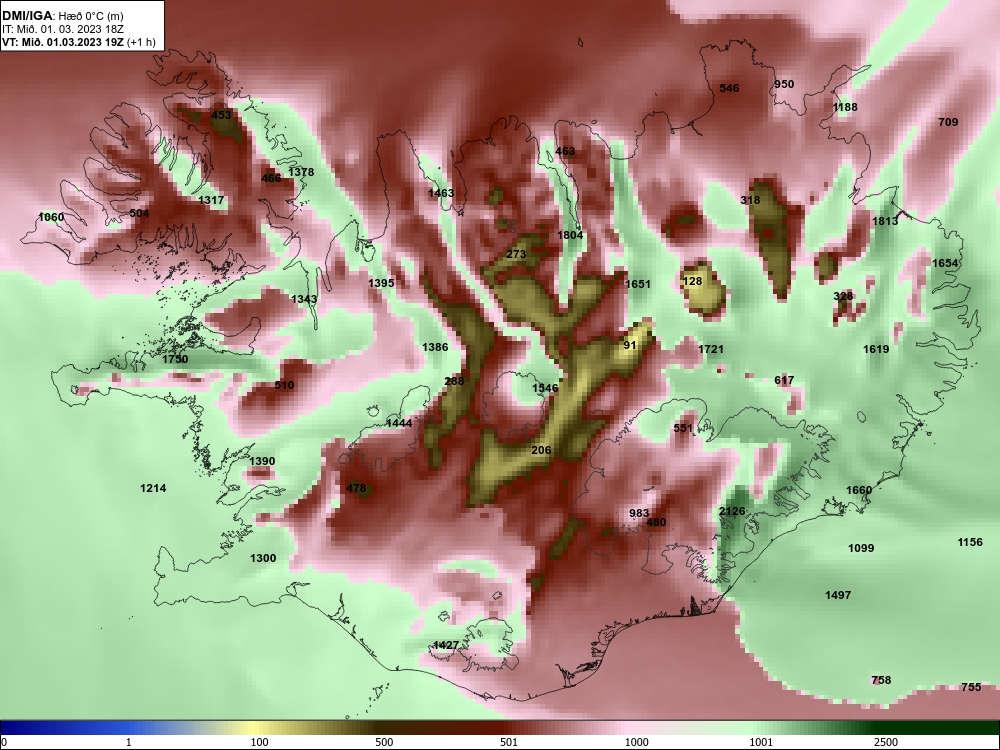This screenshot has width=1000, height=750.
Task: Select the 1427 height label
Action: tap(446, 645)
